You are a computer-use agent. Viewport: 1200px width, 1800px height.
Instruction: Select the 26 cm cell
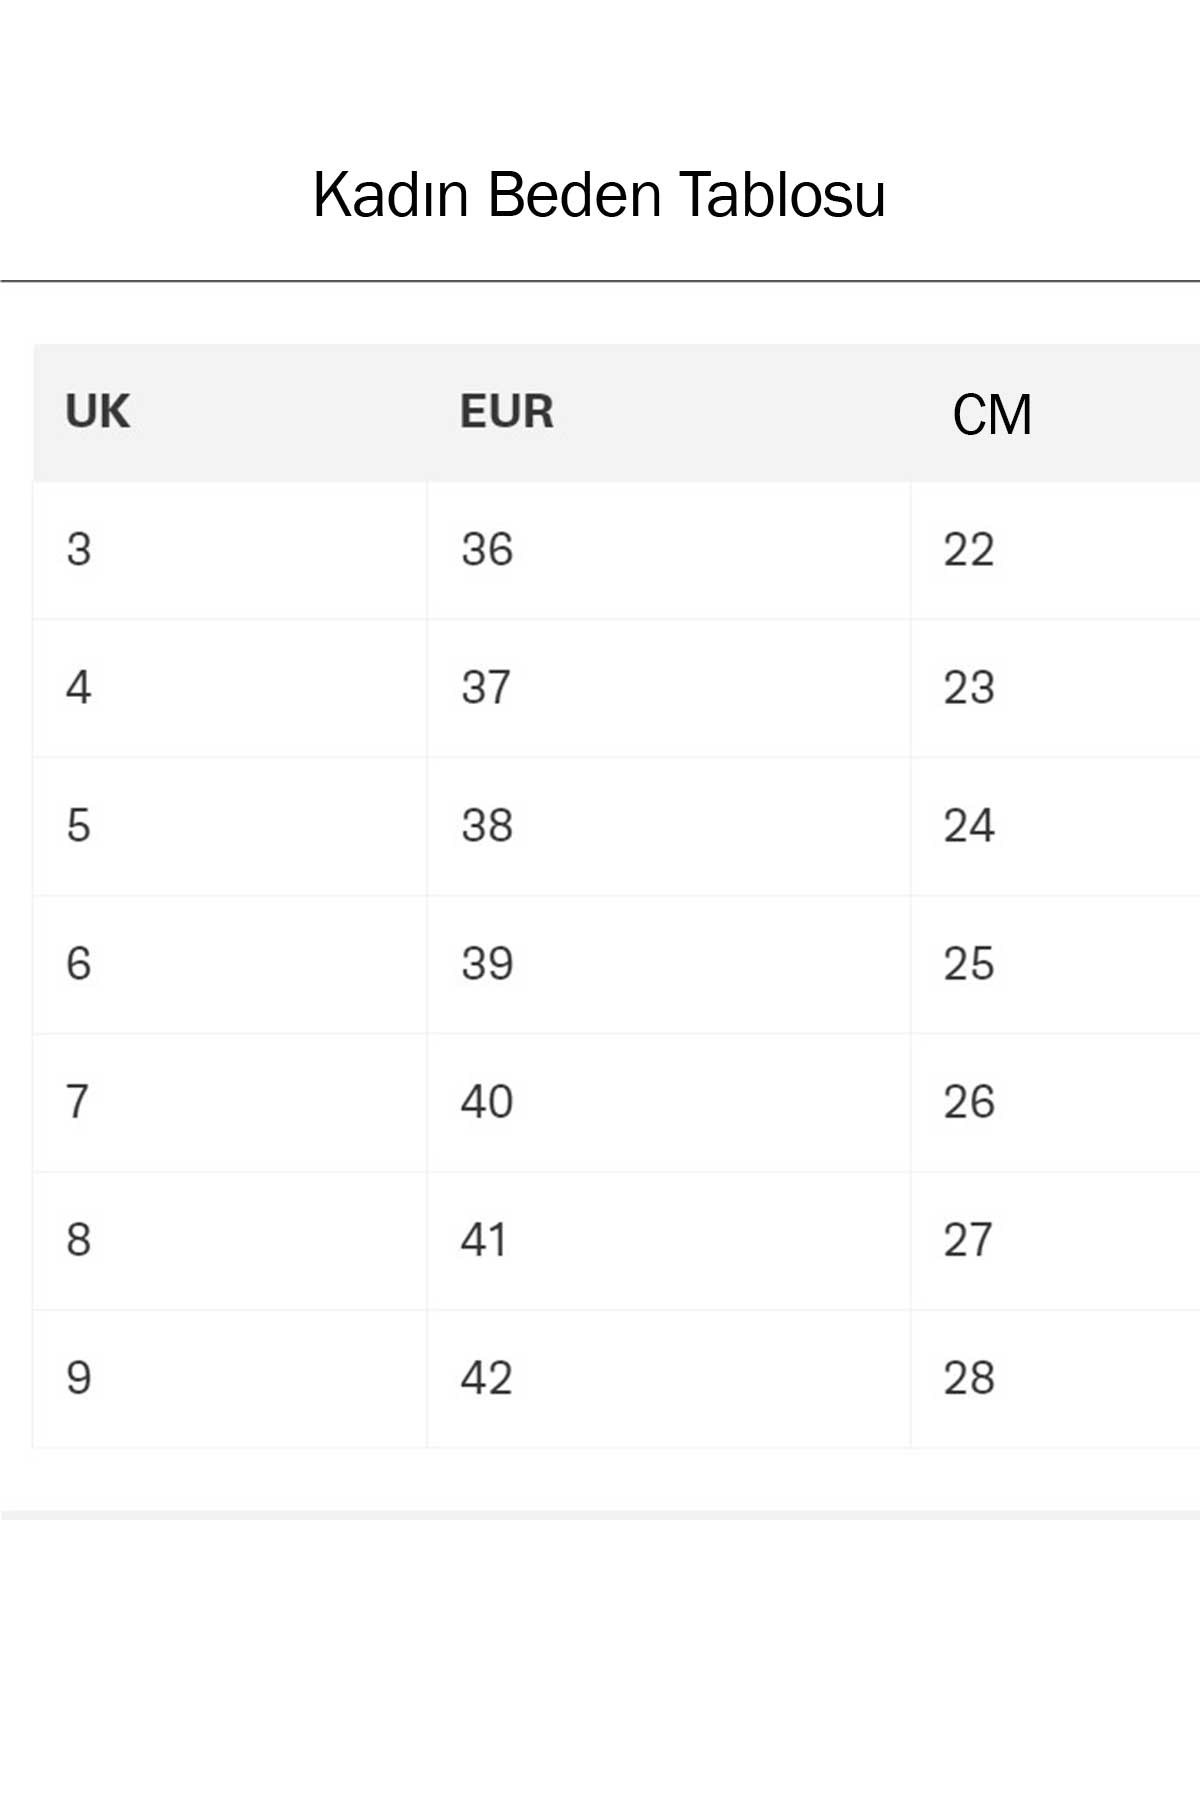(x=969, y=1101)
